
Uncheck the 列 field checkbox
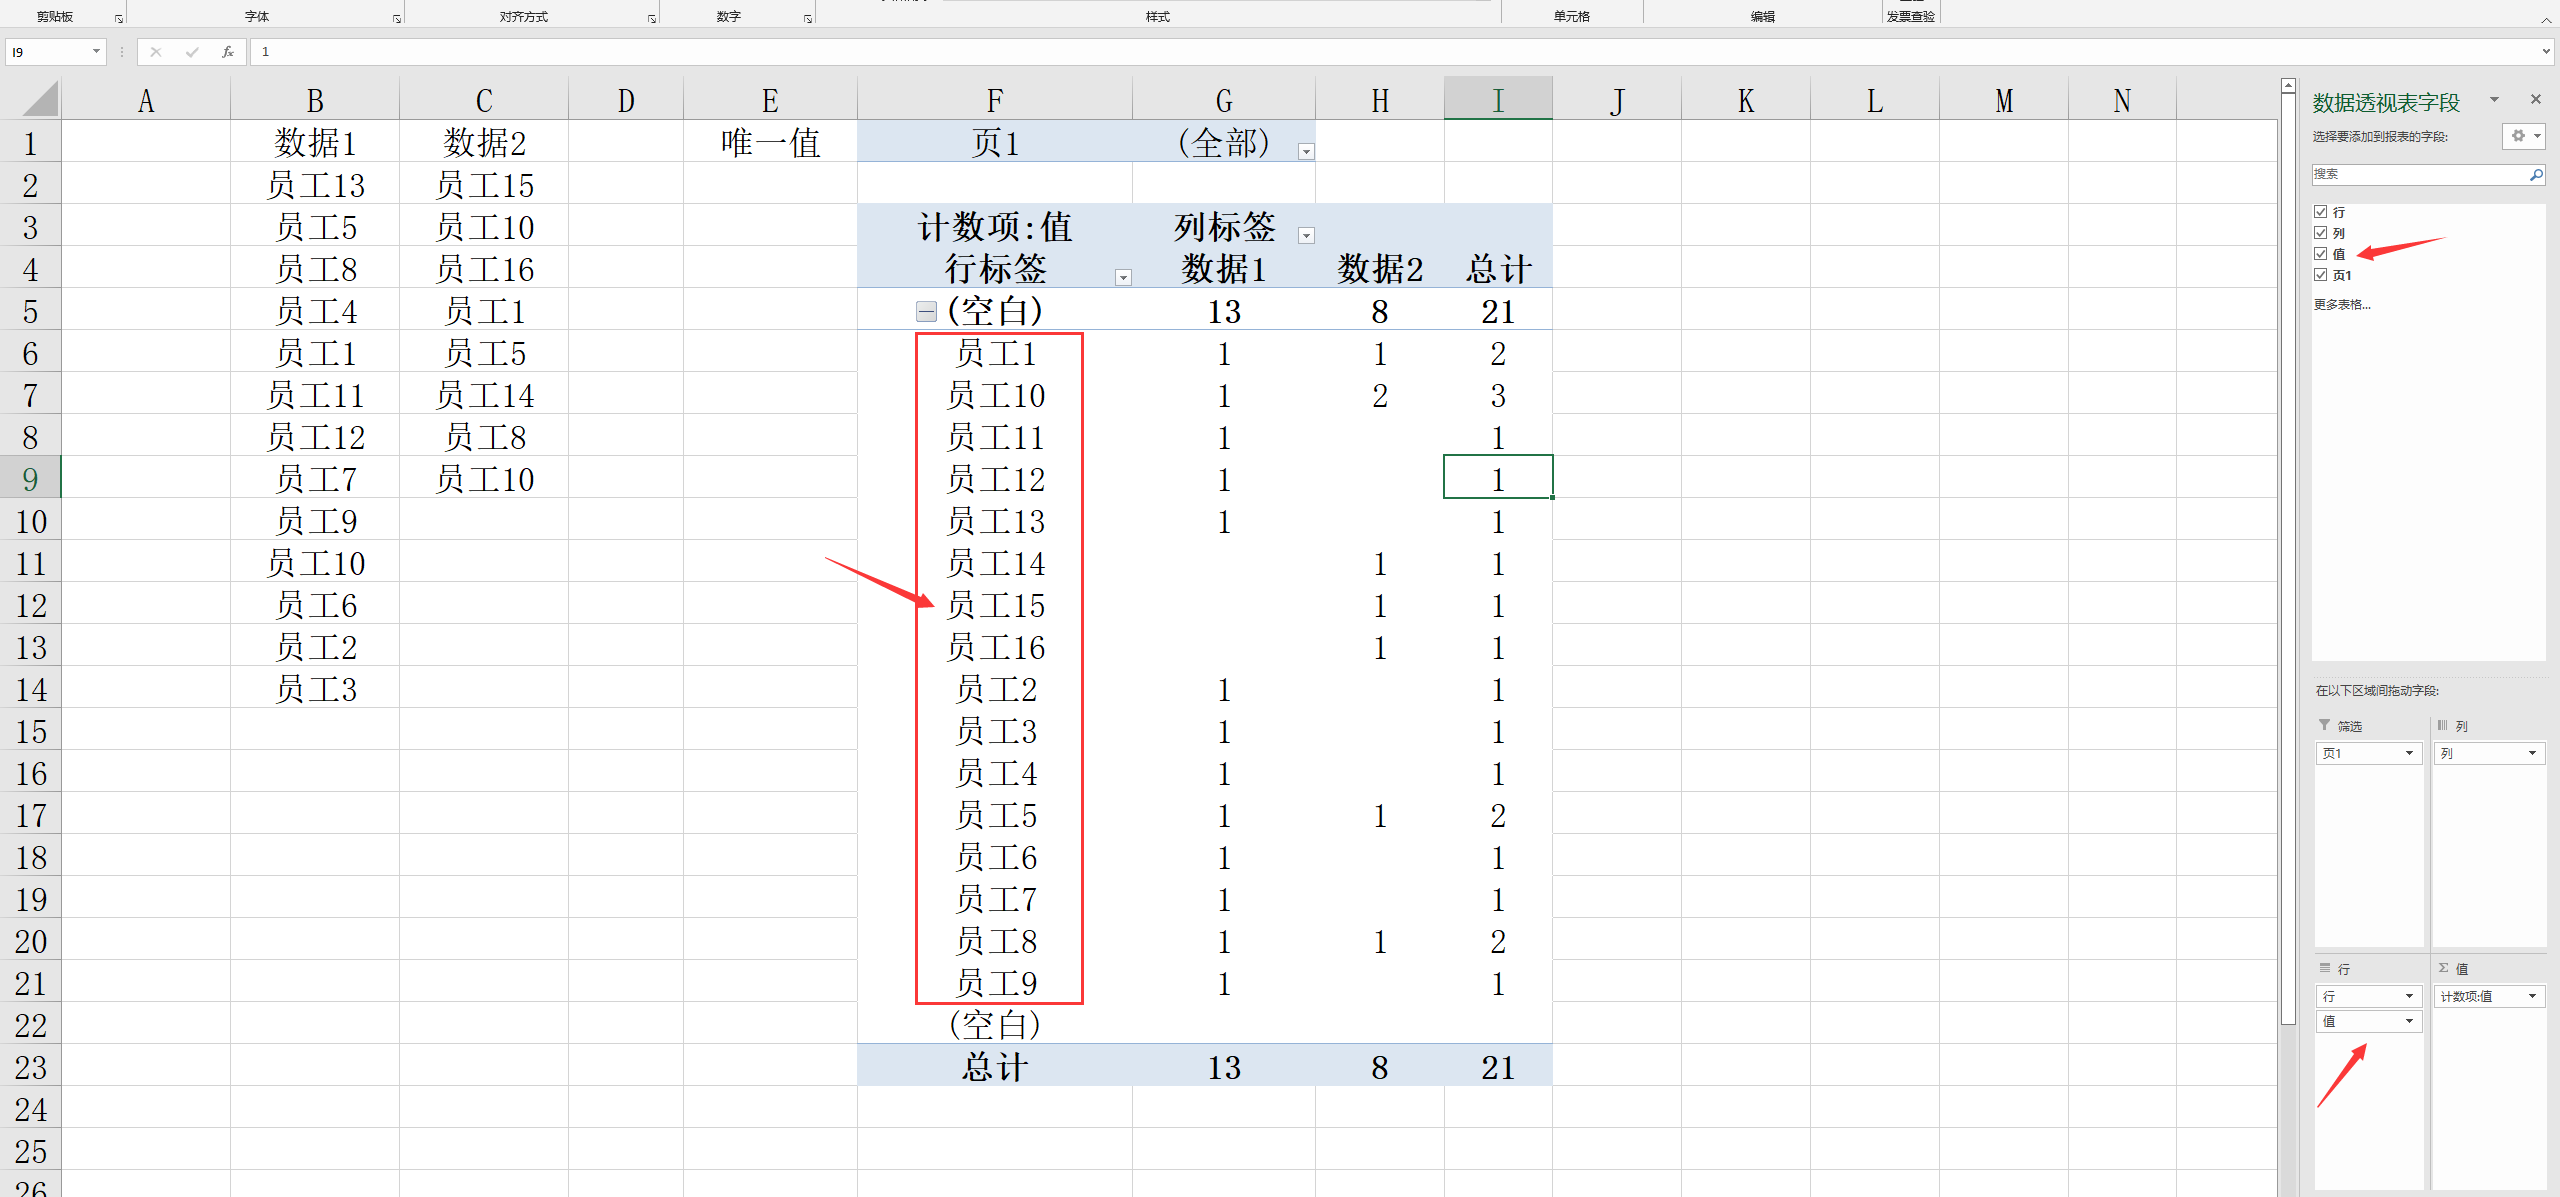point(2321,233)
